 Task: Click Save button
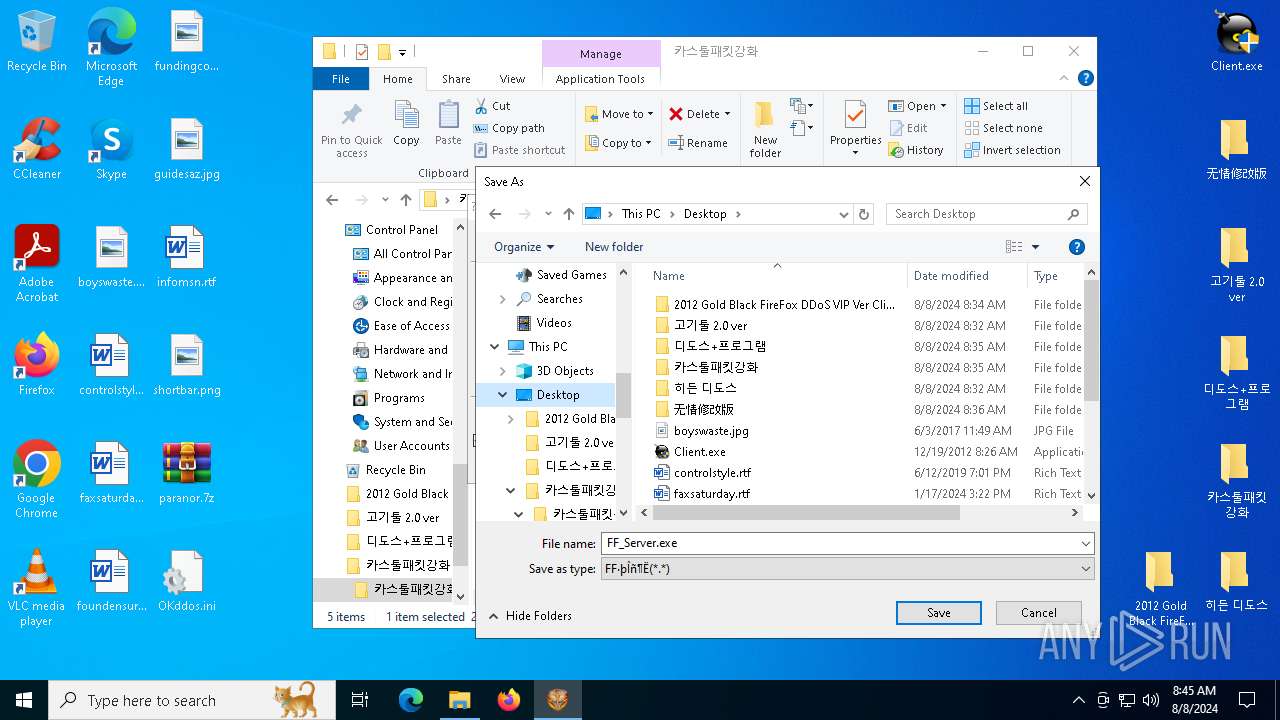click(938, 613)
